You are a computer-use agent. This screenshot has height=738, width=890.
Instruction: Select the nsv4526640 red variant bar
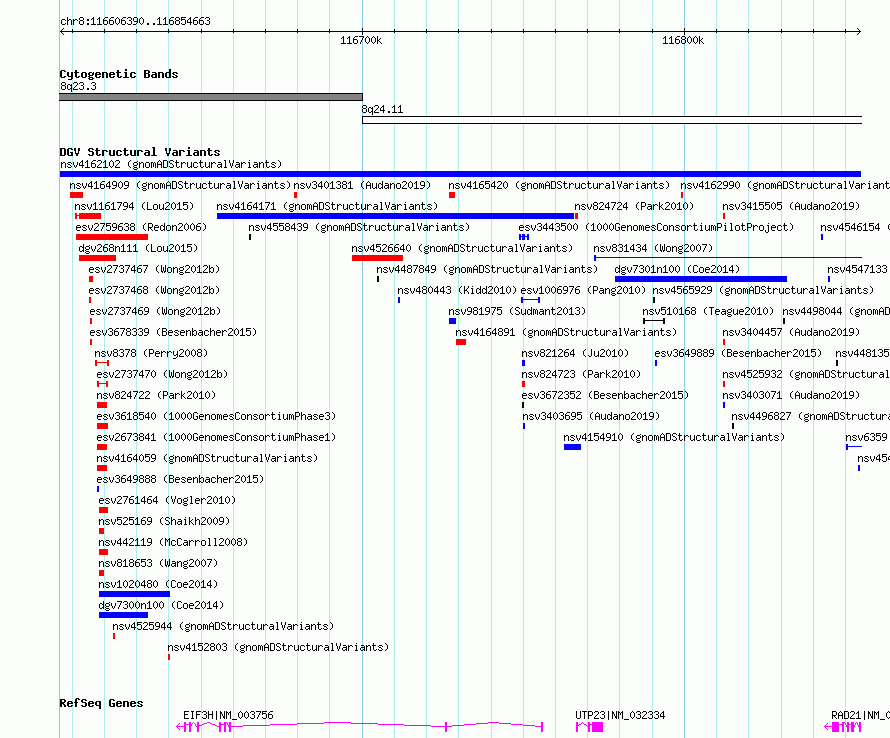point(377,258)
